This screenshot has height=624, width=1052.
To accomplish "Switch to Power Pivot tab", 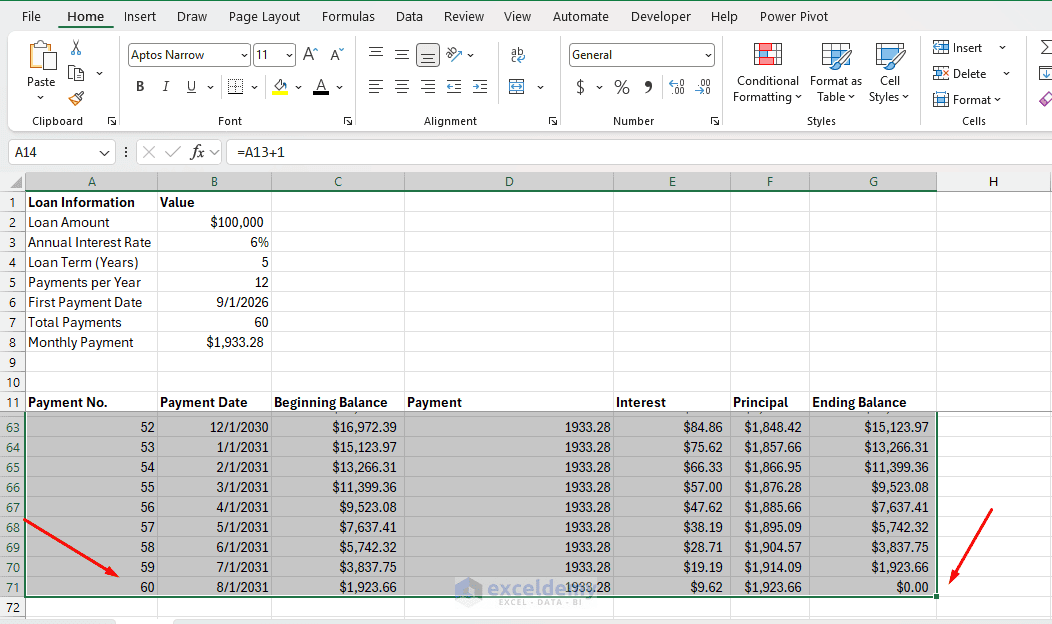I will [794, 17].
